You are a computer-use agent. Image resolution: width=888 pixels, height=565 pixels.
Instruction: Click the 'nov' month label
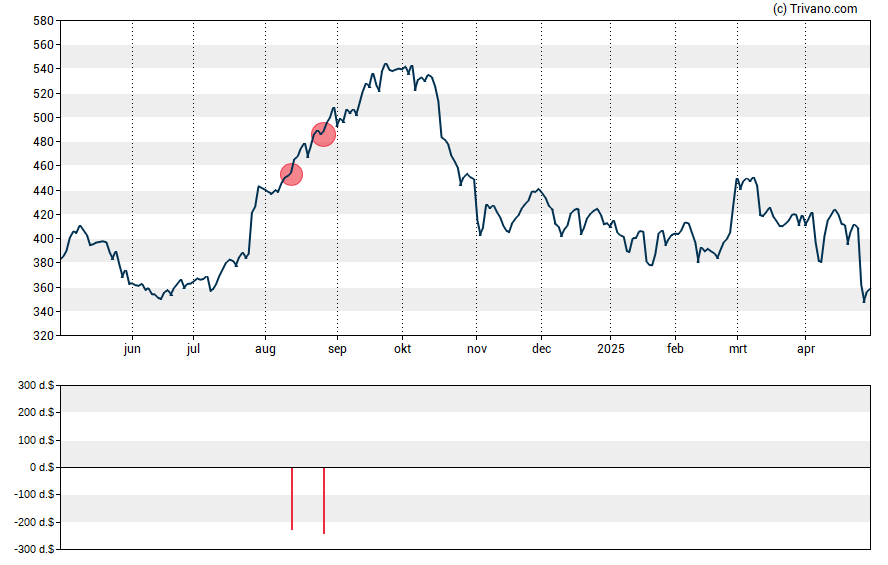pos(477,349)
